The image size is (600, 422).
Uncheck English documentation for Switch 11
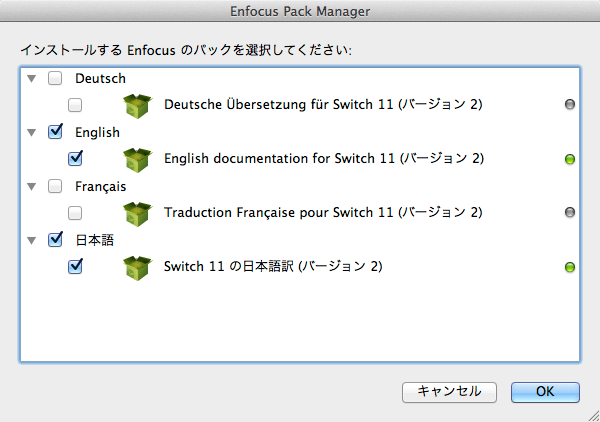tap(75, 158)
